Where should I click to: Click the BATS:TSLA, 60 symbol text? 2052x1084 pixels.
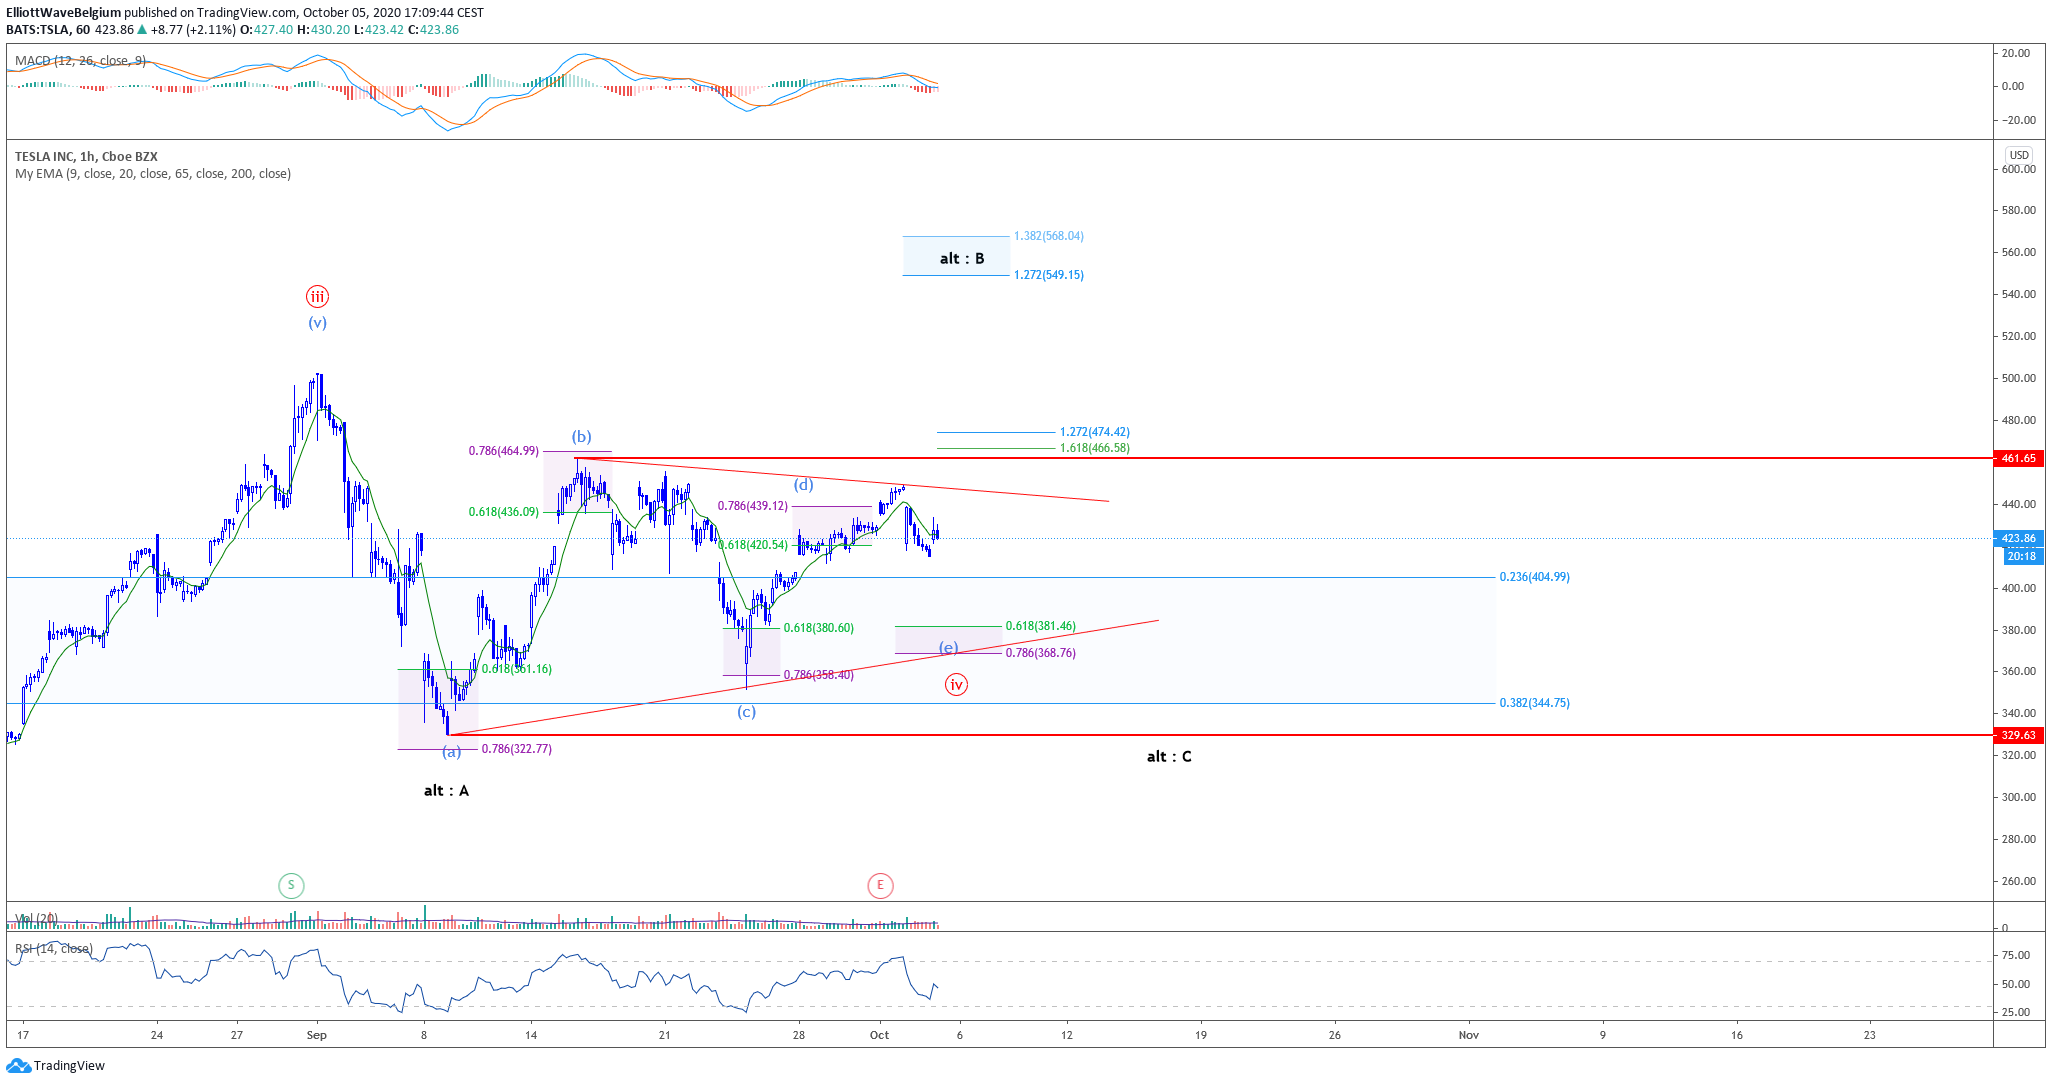pos(48,30)
